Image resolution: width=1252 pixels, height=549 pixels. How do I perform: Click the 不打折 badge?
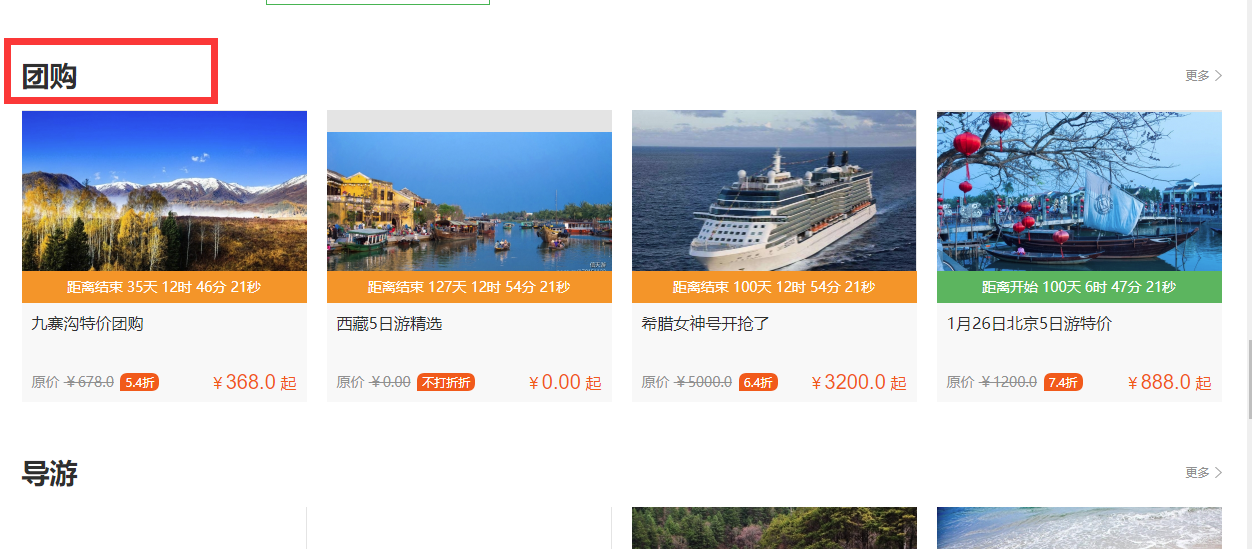[x=445, y=382]
